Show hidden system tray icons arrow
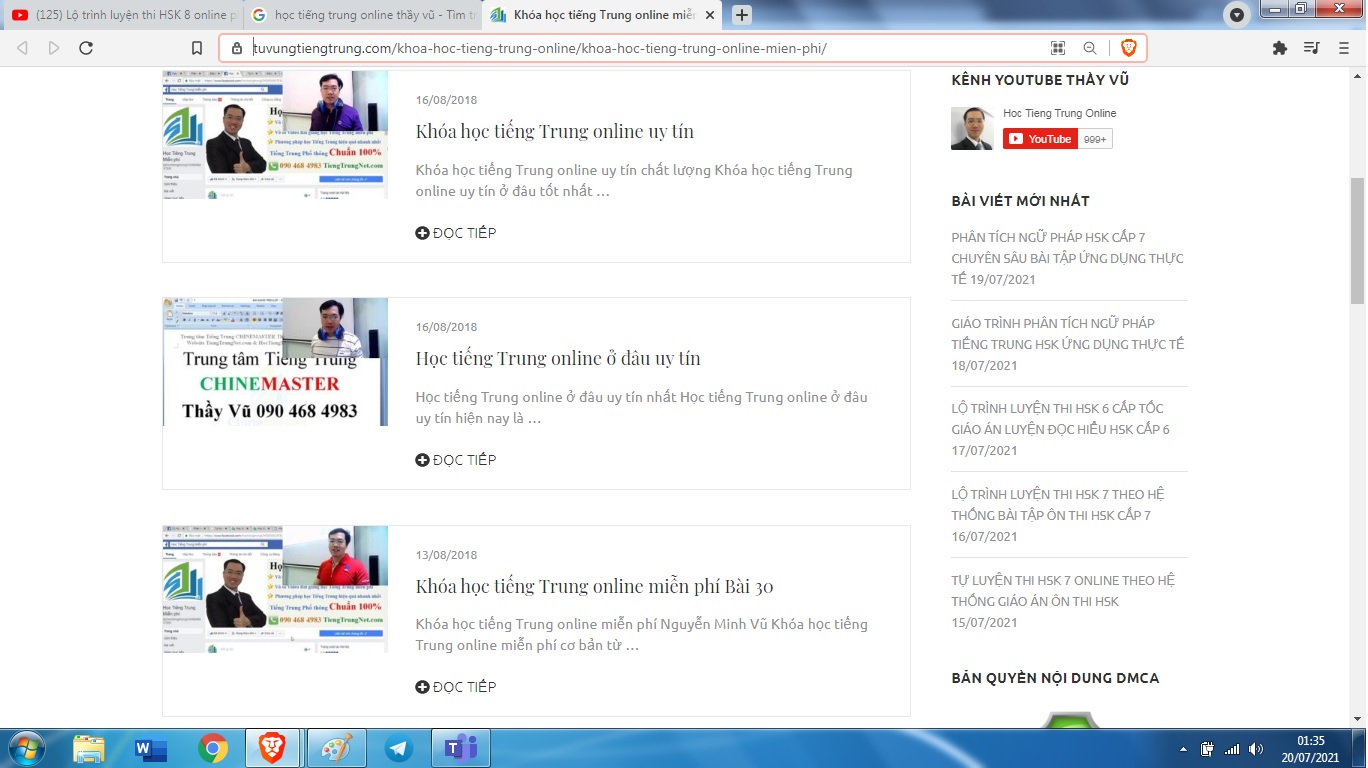The image size is (1368, 768). (x=1184, y=749)
